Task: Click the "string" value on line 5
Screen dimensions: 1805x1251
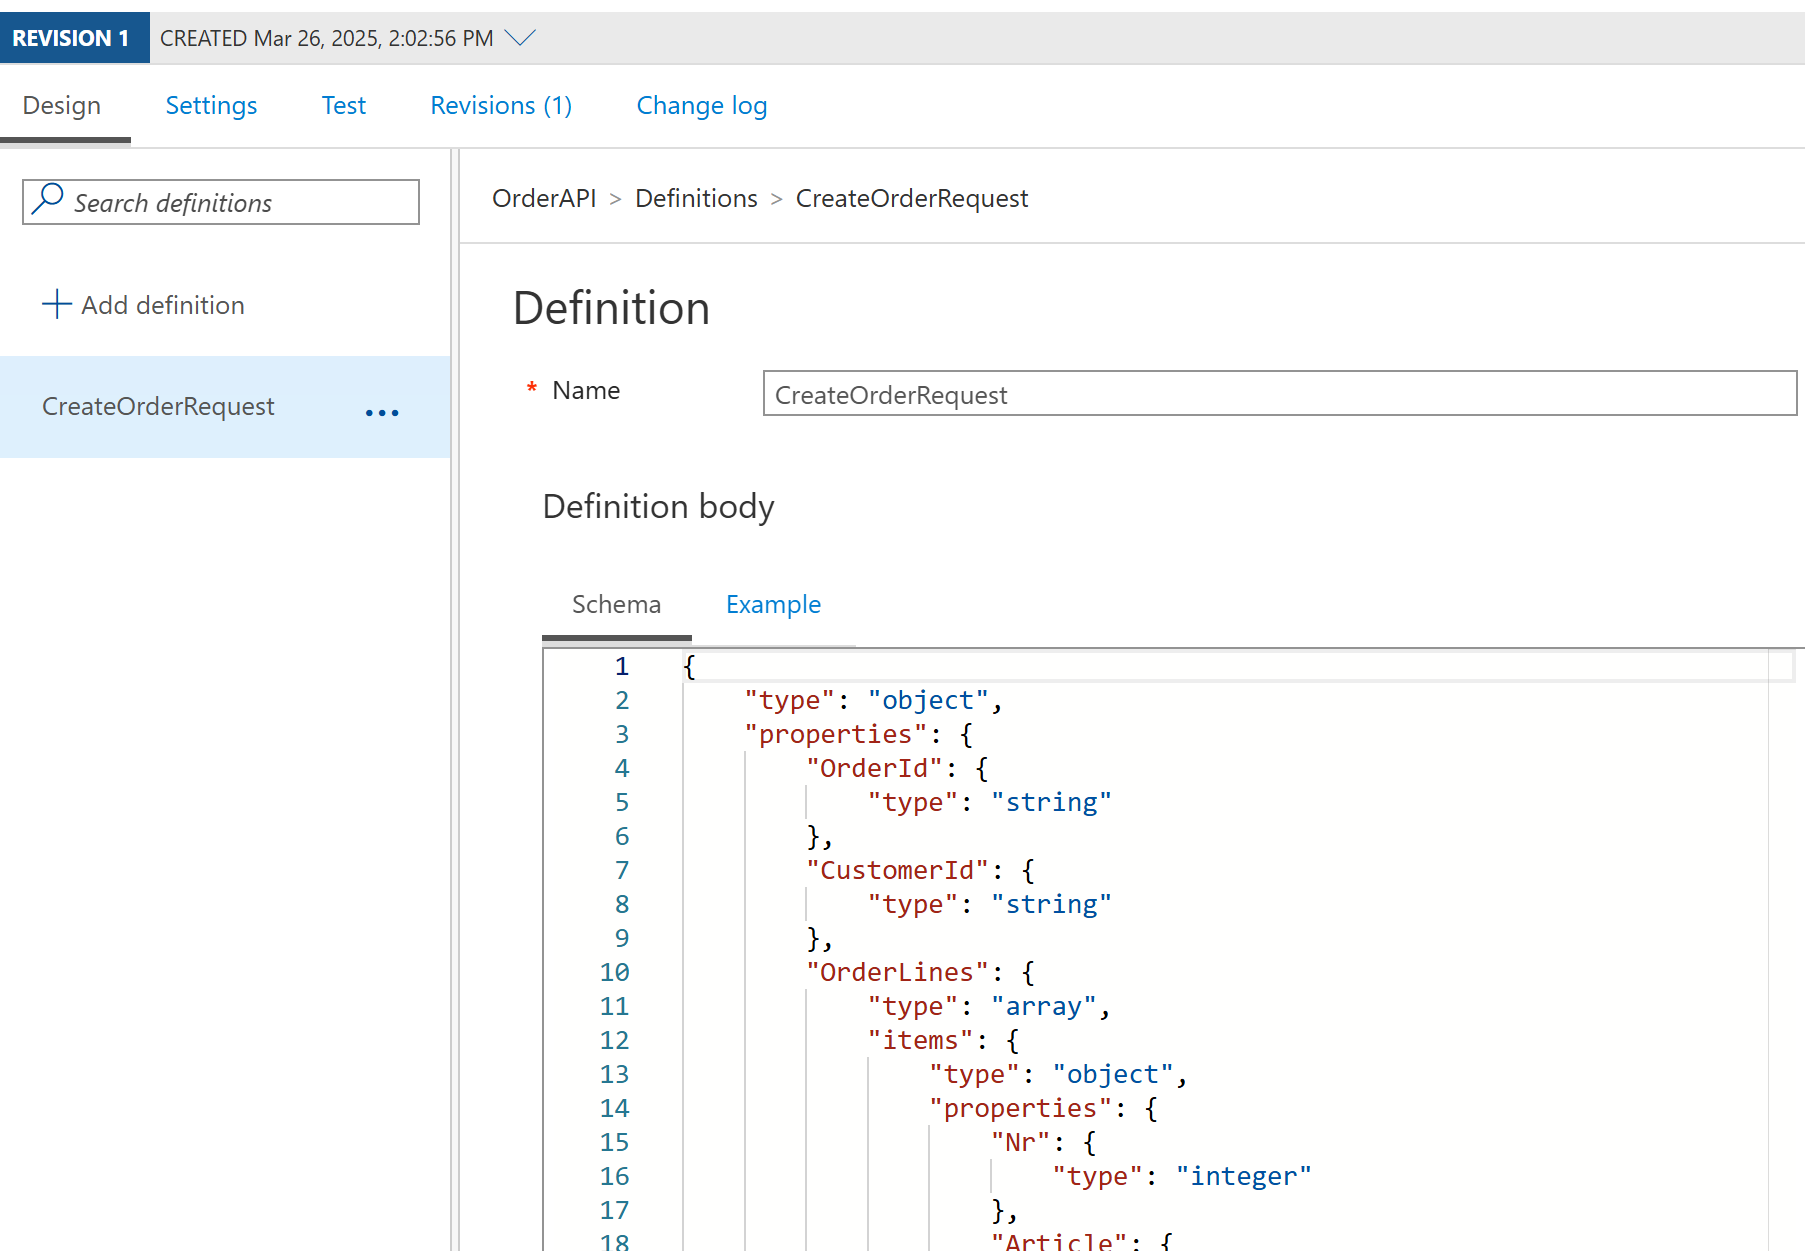Action: (x=1051, y=802)
